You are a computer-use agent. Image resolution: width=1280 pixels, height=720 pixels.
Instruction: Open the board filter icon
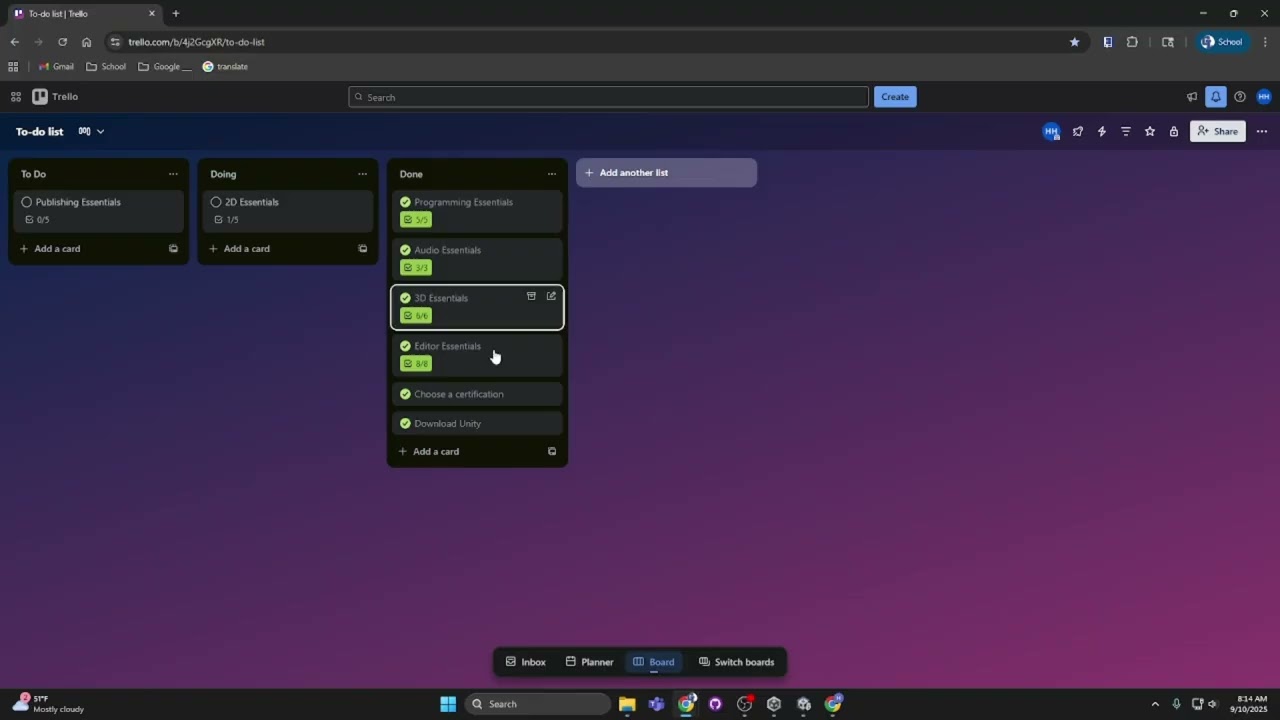(x=1126, y=131)
